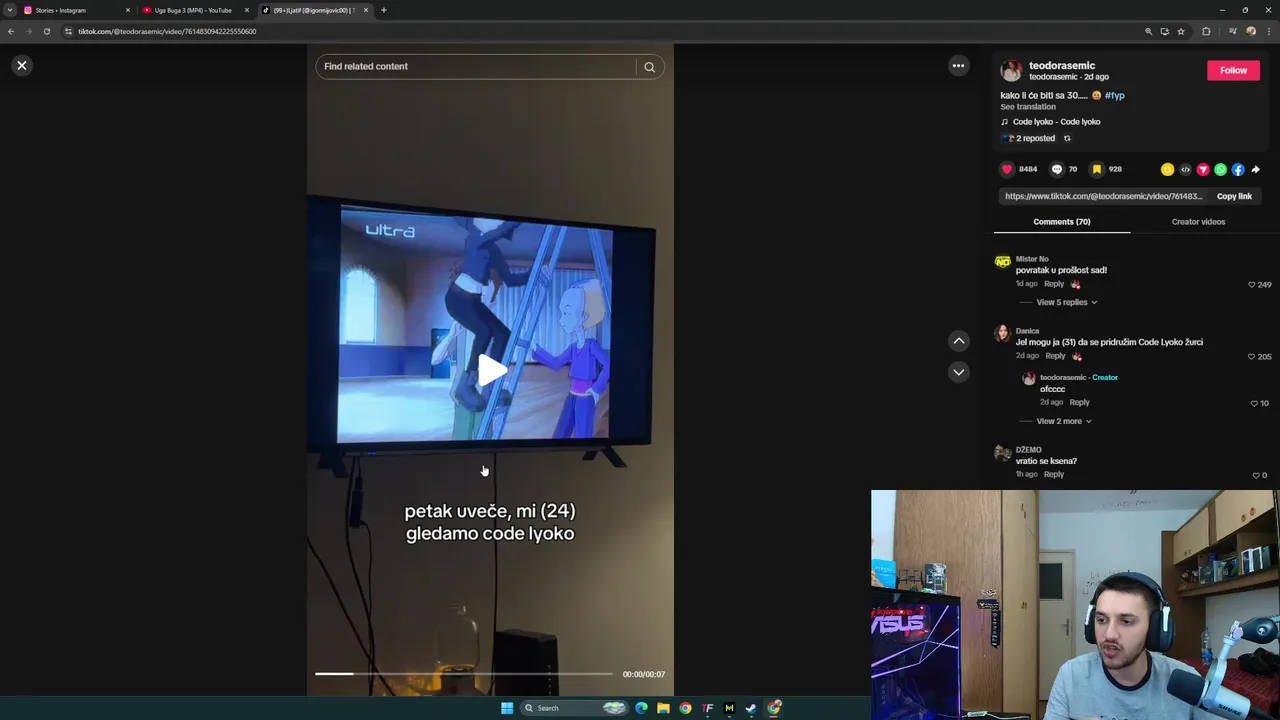Click the search magnifier in Find related content
This screenshot has height=720, width=1280.
[649, 67]
